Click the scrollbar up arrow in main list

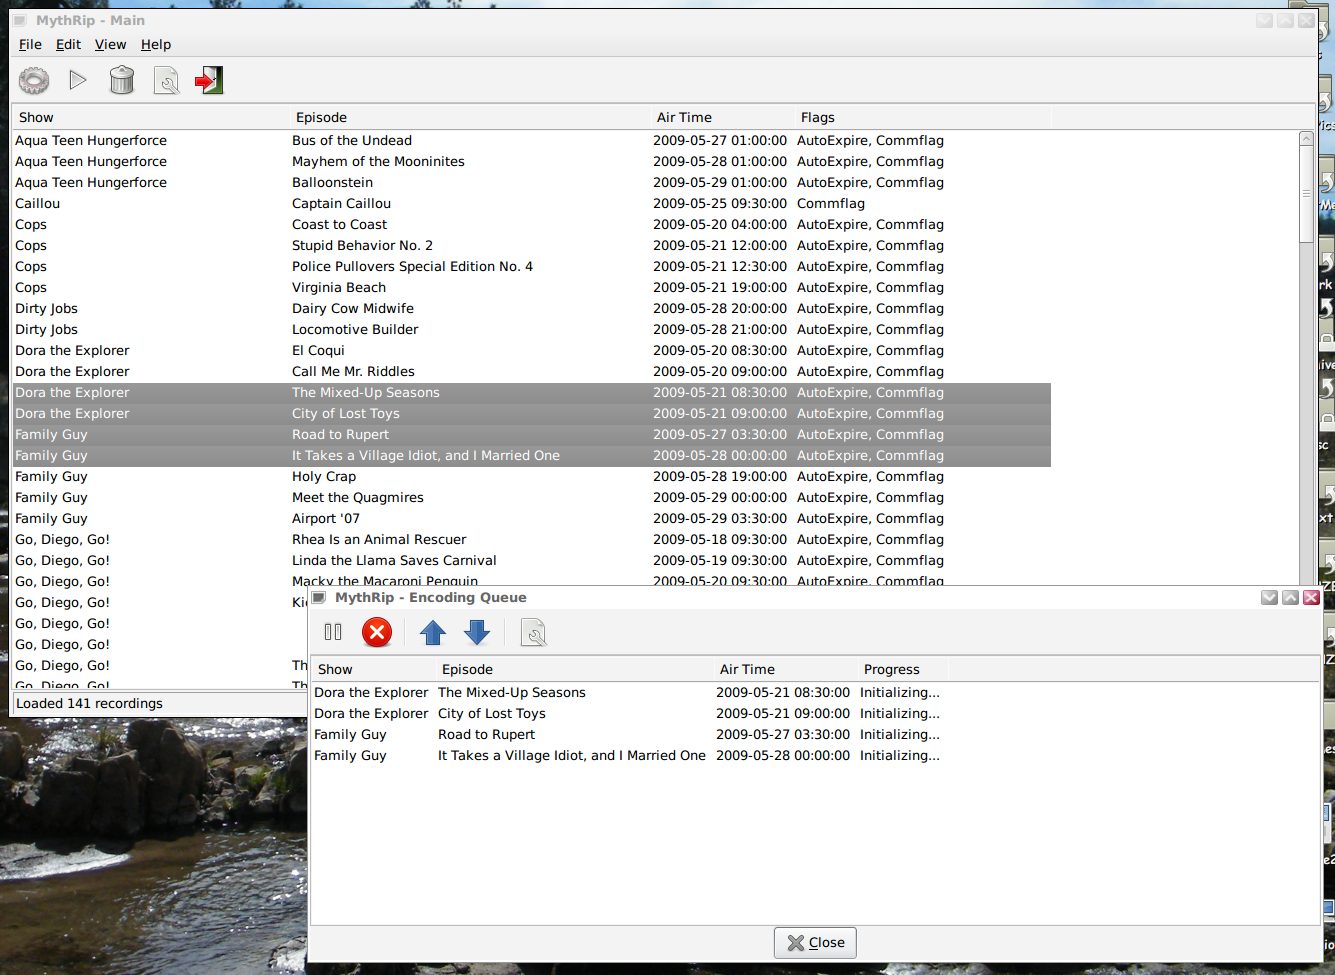click(x=1306, y=139)
